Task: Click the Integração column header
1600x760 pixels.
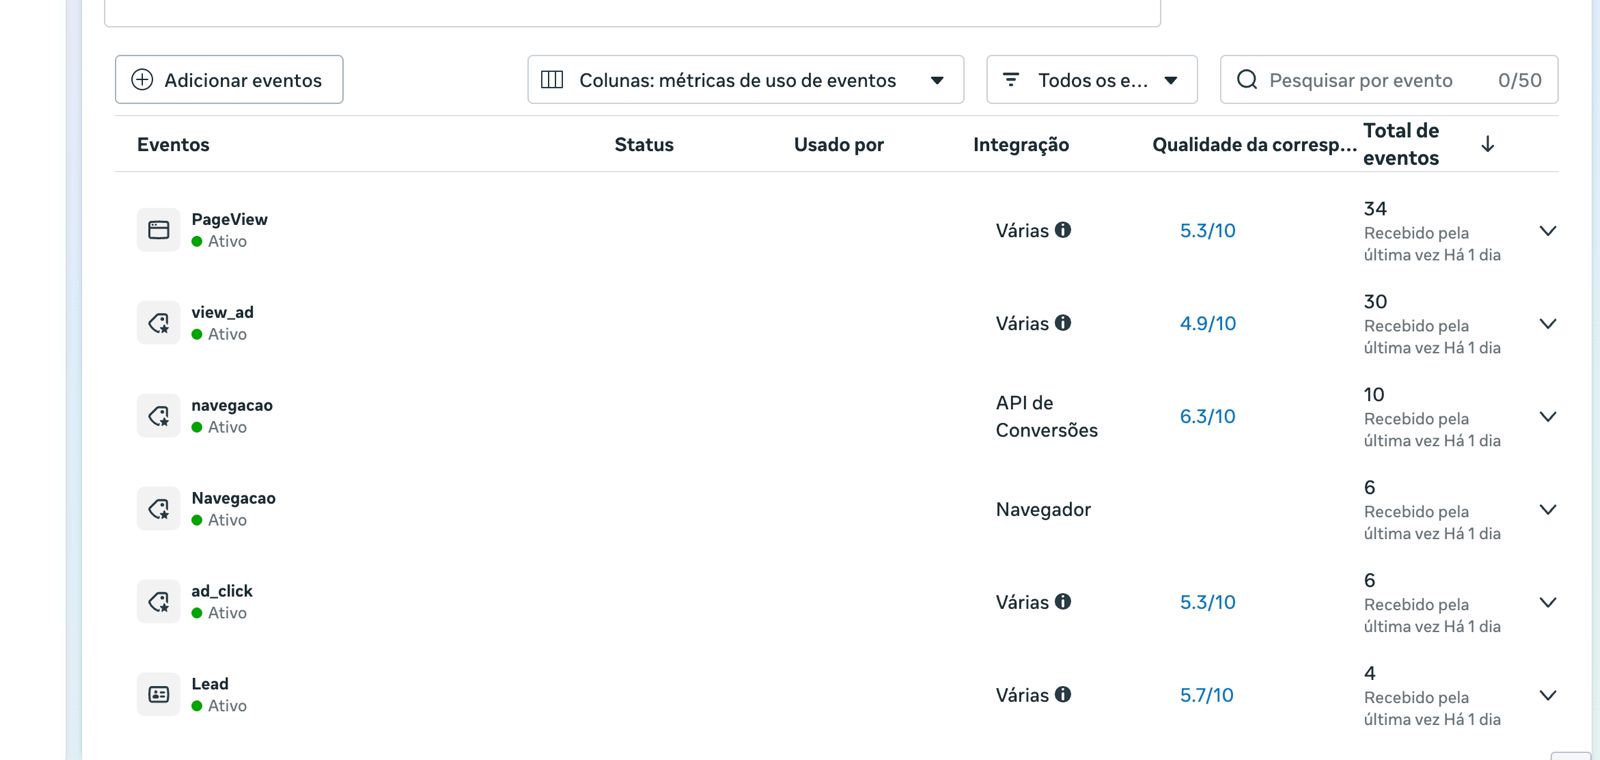Action: point(1021,145)
